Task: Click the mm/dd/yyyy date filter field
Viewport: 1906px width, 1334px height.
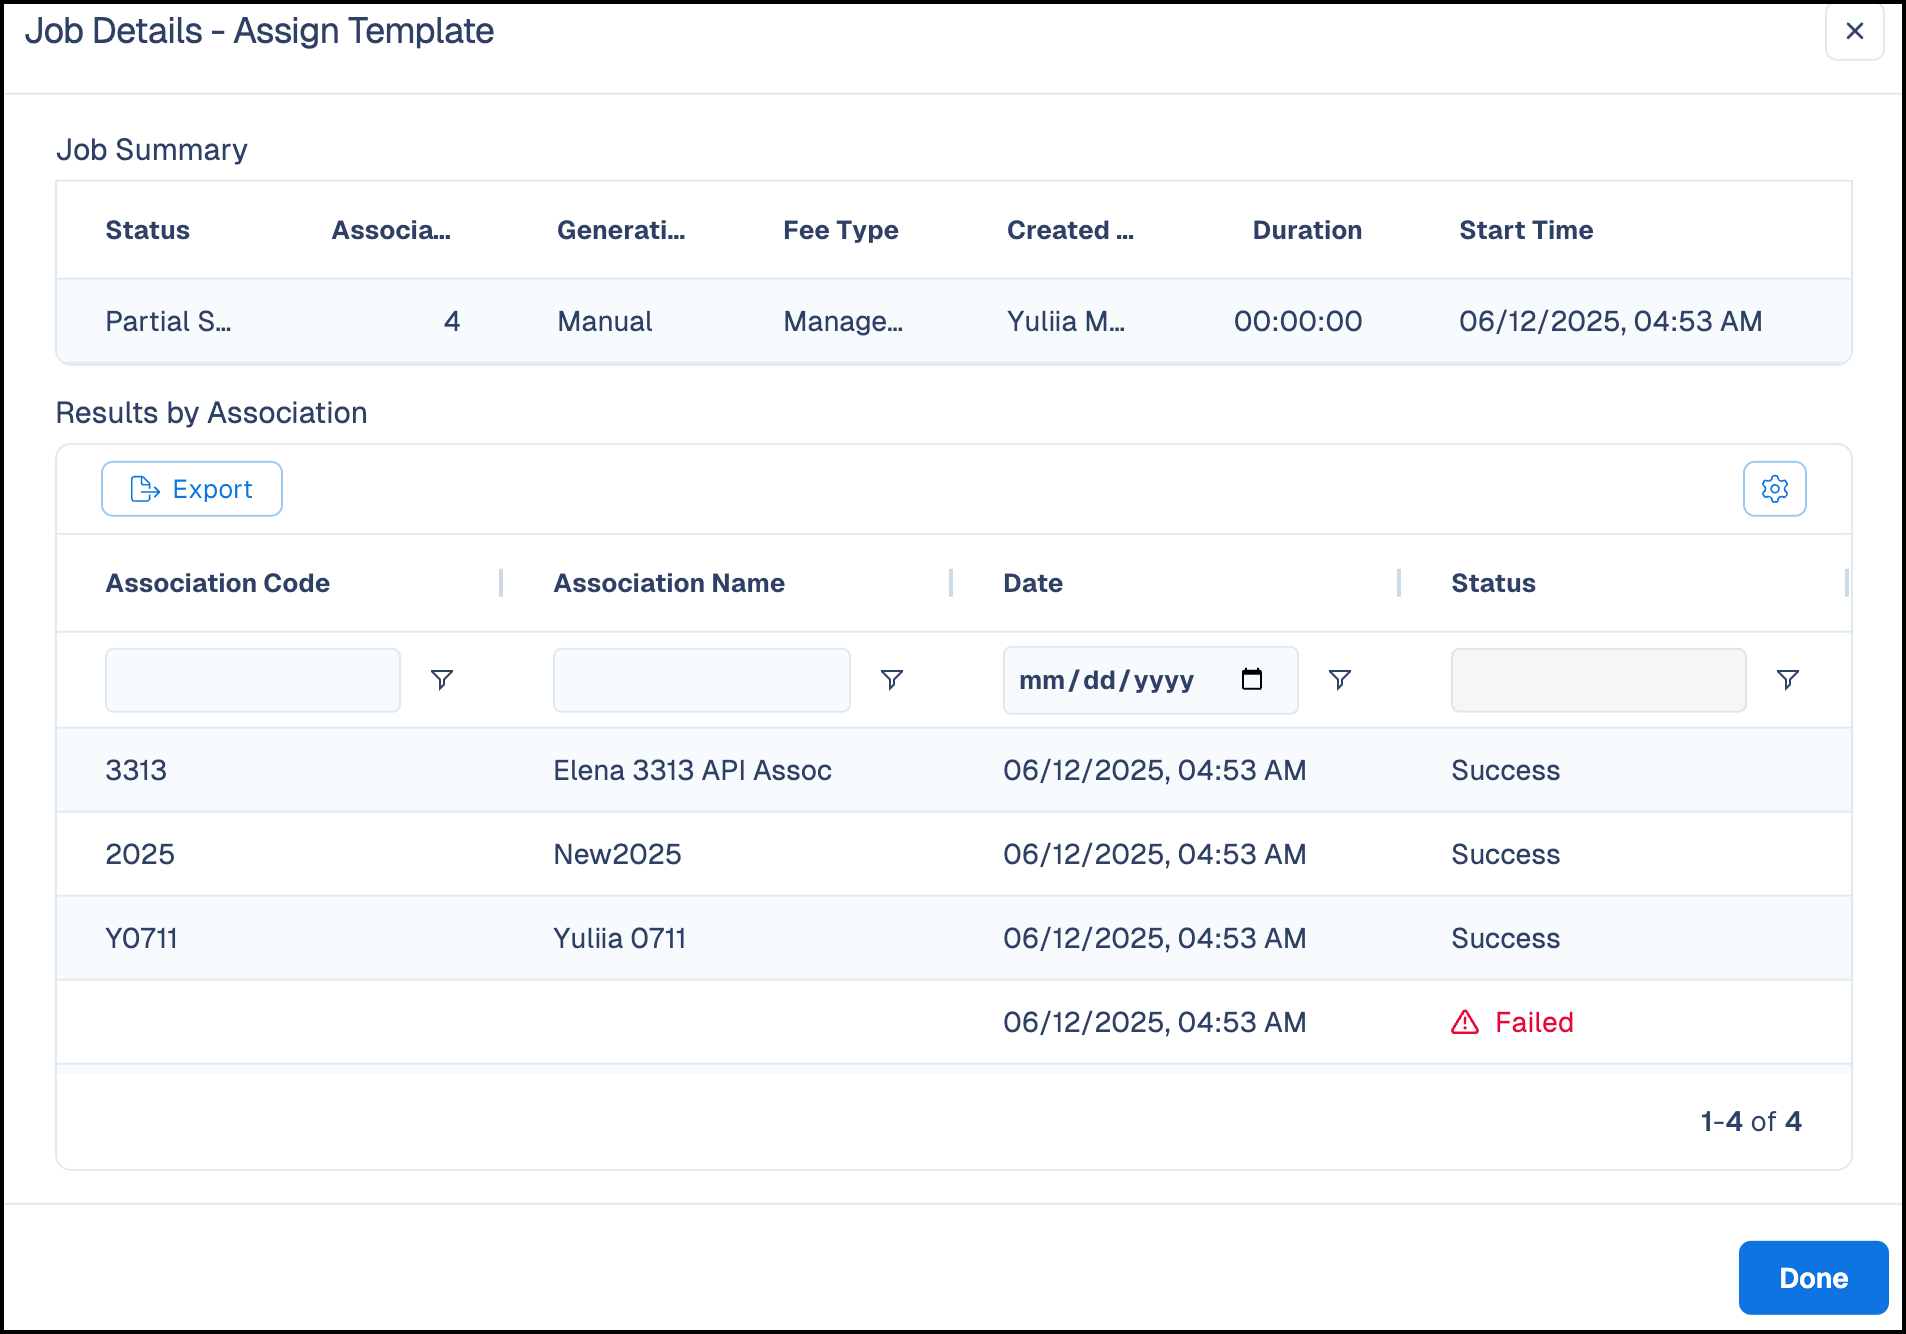Action: (x=1150, y=680)
